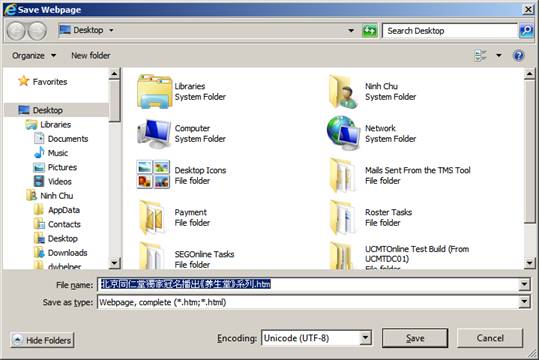Click New folder in the toolbar
539x360 pixels.
point(91,56)
